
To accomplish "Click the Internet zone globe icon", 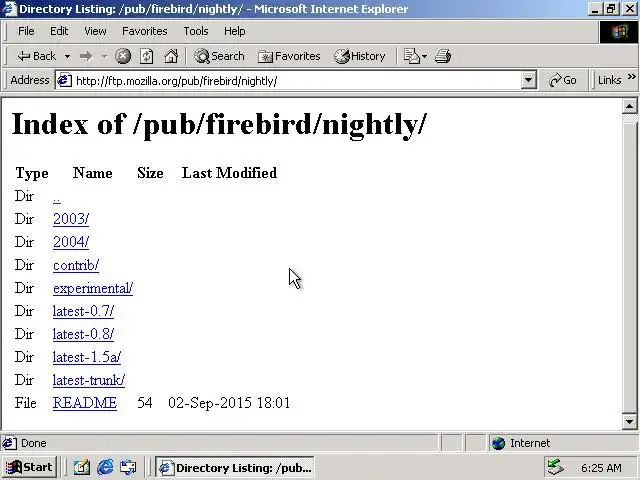I will 498,443.
